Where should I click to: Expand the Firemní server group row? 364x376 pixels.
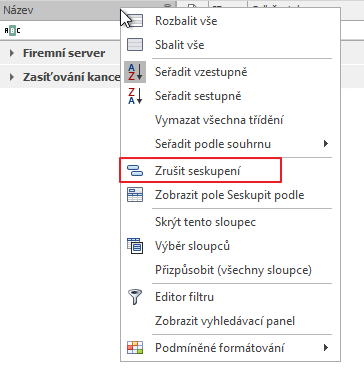[12, 53]
